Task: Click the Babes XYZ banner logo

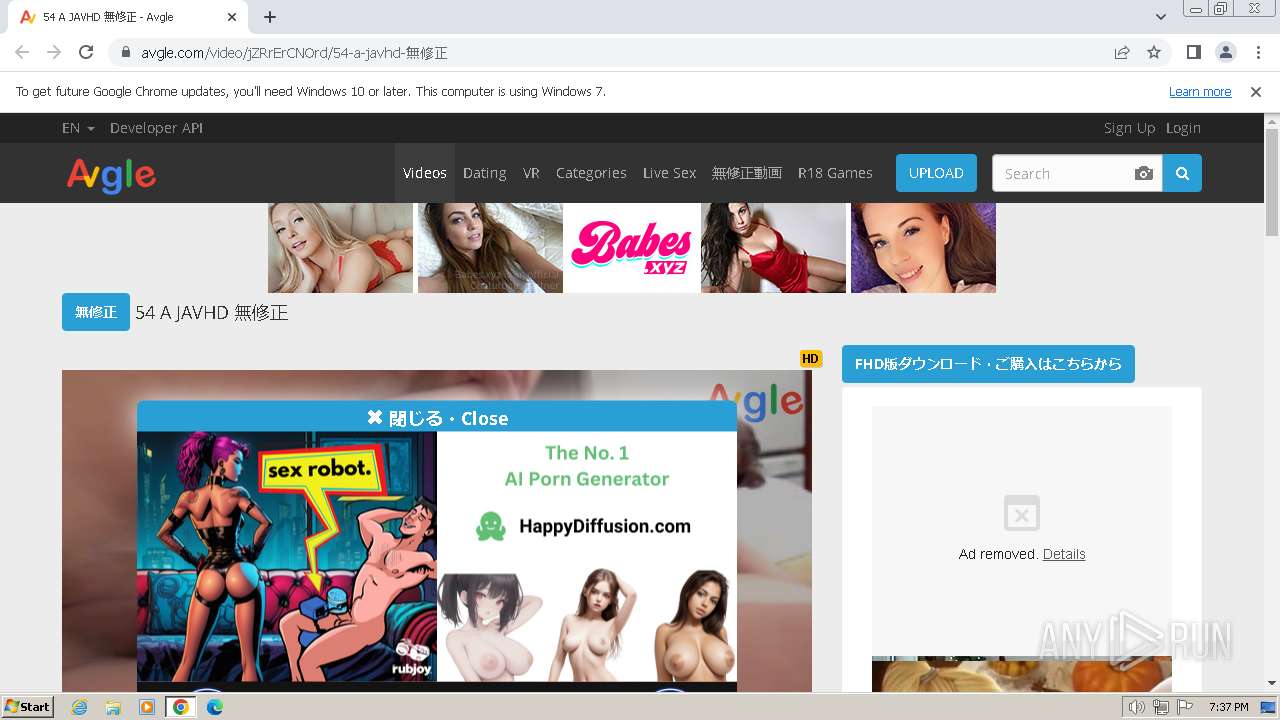Action: (632, 248)
